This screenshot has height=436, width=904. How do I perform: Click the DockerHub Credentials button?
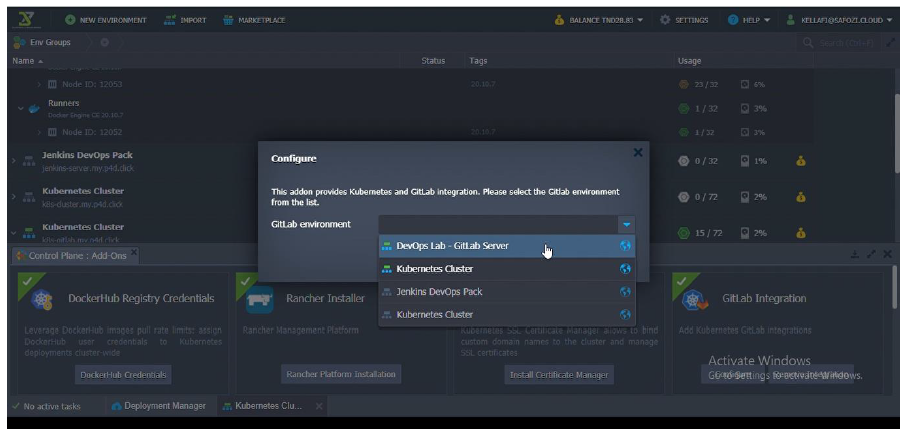click(123, 375)
